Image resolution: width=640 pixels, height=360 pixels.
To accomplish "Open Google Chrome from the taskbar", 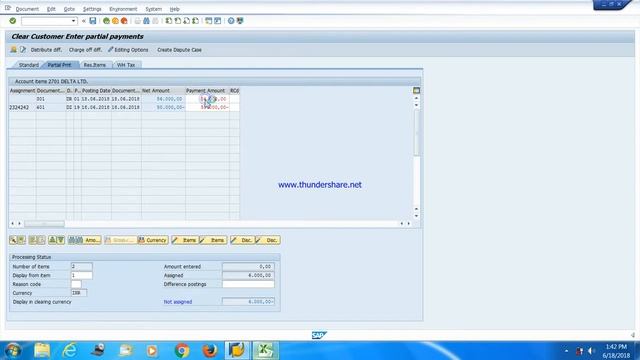I will 182,350.
